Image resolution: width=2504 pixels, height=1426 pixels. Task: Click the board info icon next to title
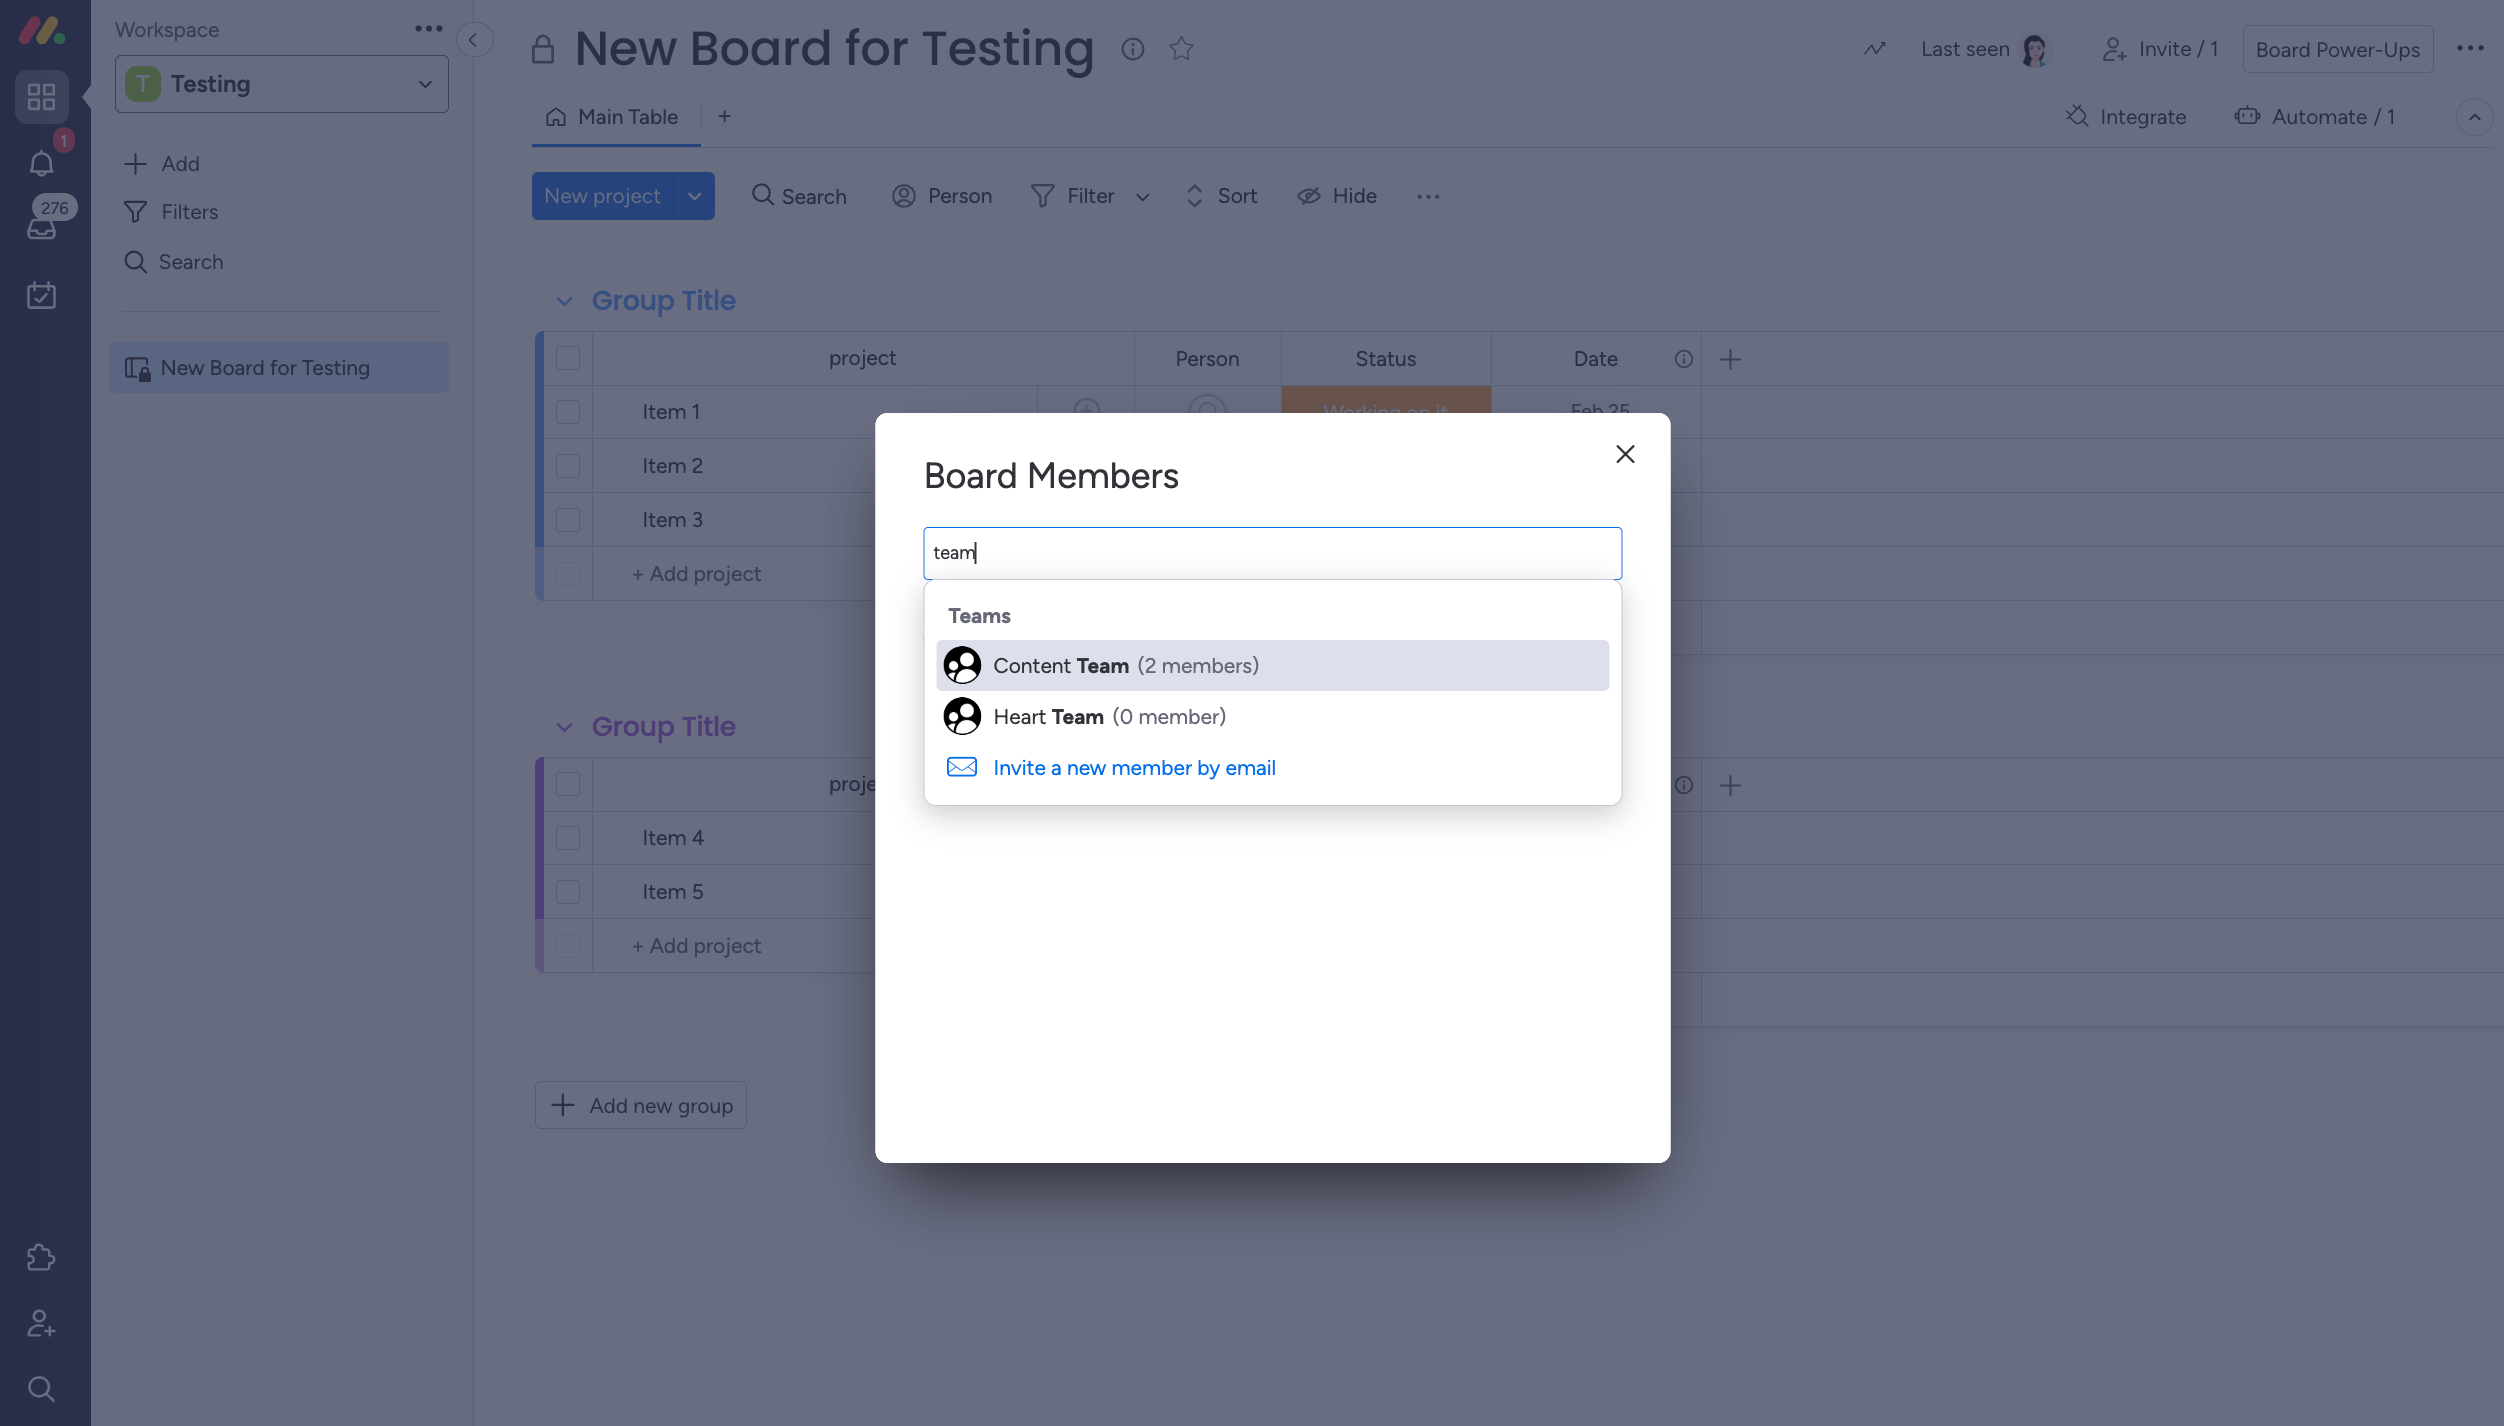[1132, 48]
